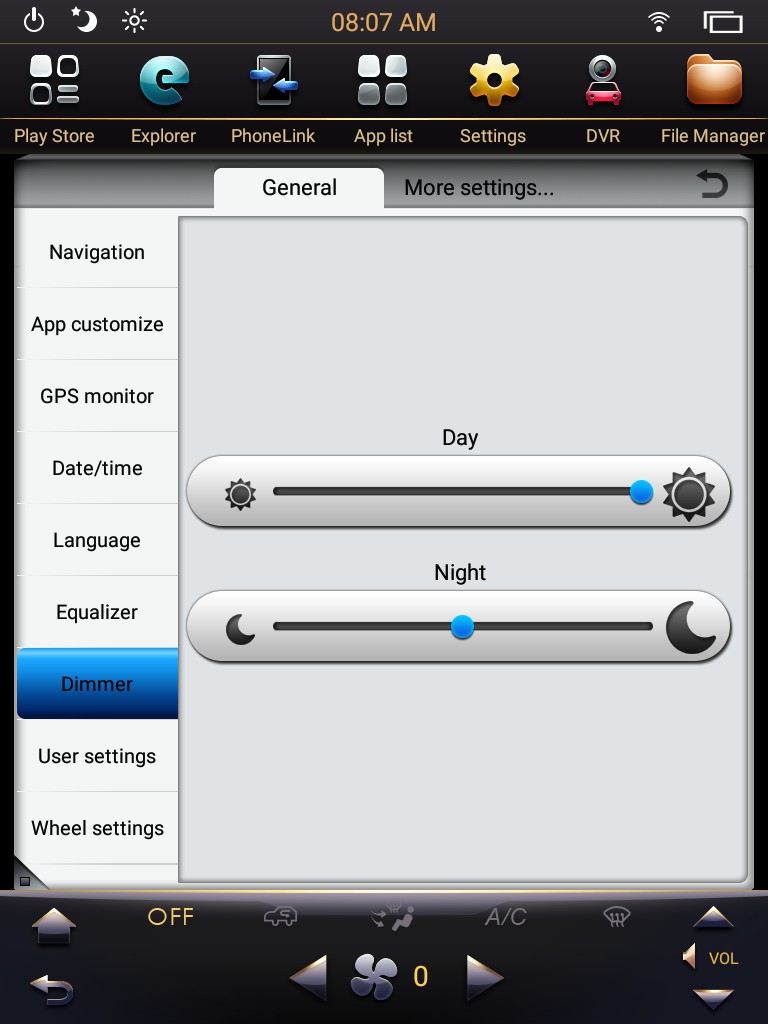Click the back arrow beside More settings
This screenshot has width=768, height=1024.
pos(712,184)
